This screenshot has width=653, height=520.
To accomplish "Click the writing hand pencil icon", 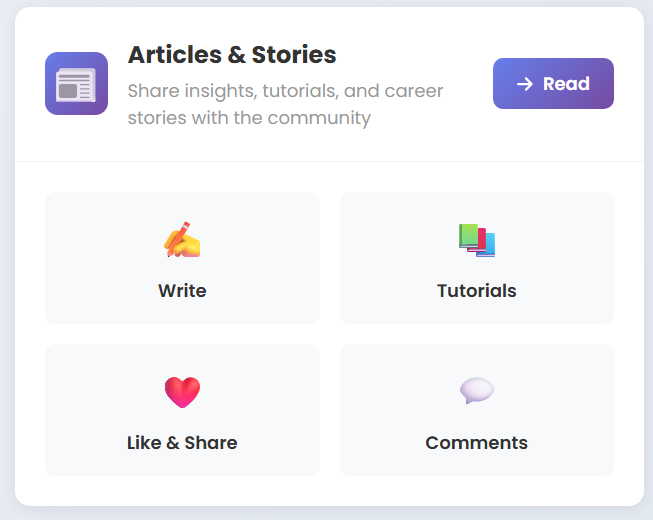I will coord(182,240).
